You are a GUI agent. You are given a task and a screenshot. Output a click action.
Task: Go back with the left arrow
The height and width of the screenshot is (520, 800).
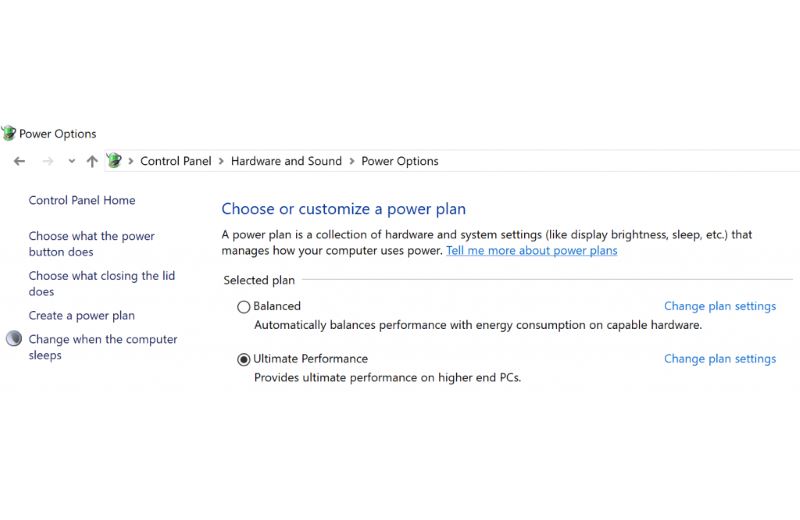(x=19, y=161)
